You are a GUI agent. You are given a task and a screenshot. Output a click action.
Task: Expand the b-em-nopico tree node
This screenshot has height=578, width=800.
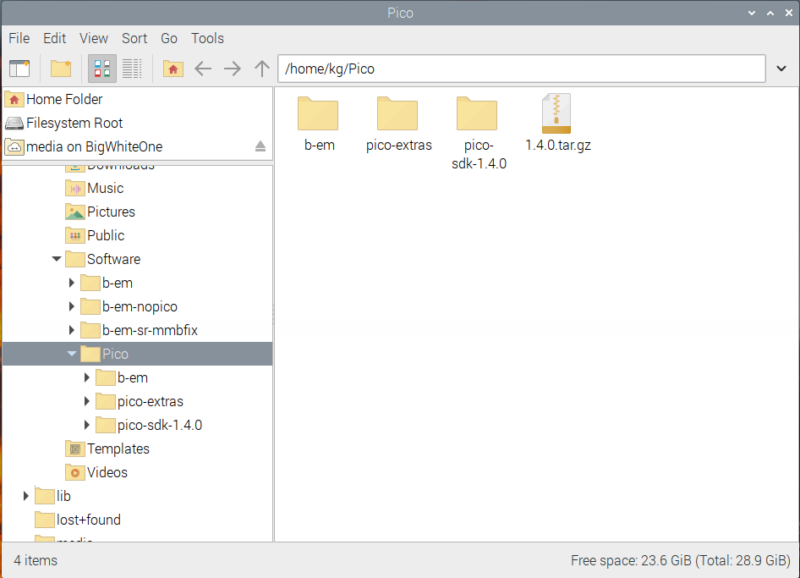tap(72, 307)
